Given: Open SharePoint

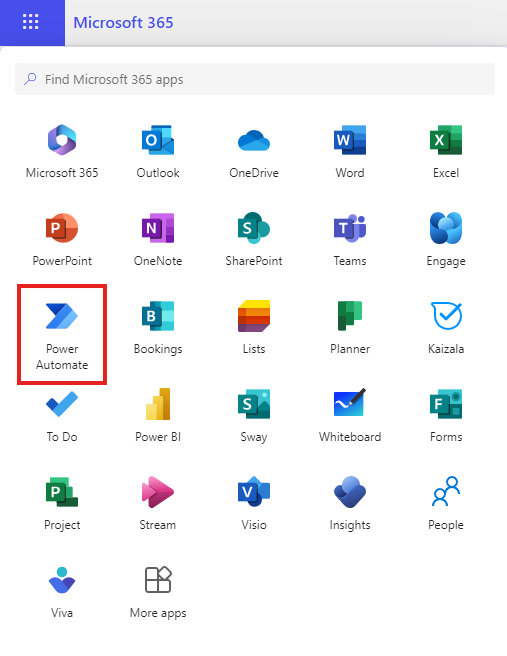Looking at the screenshot, I should click(x=254, y=240).
